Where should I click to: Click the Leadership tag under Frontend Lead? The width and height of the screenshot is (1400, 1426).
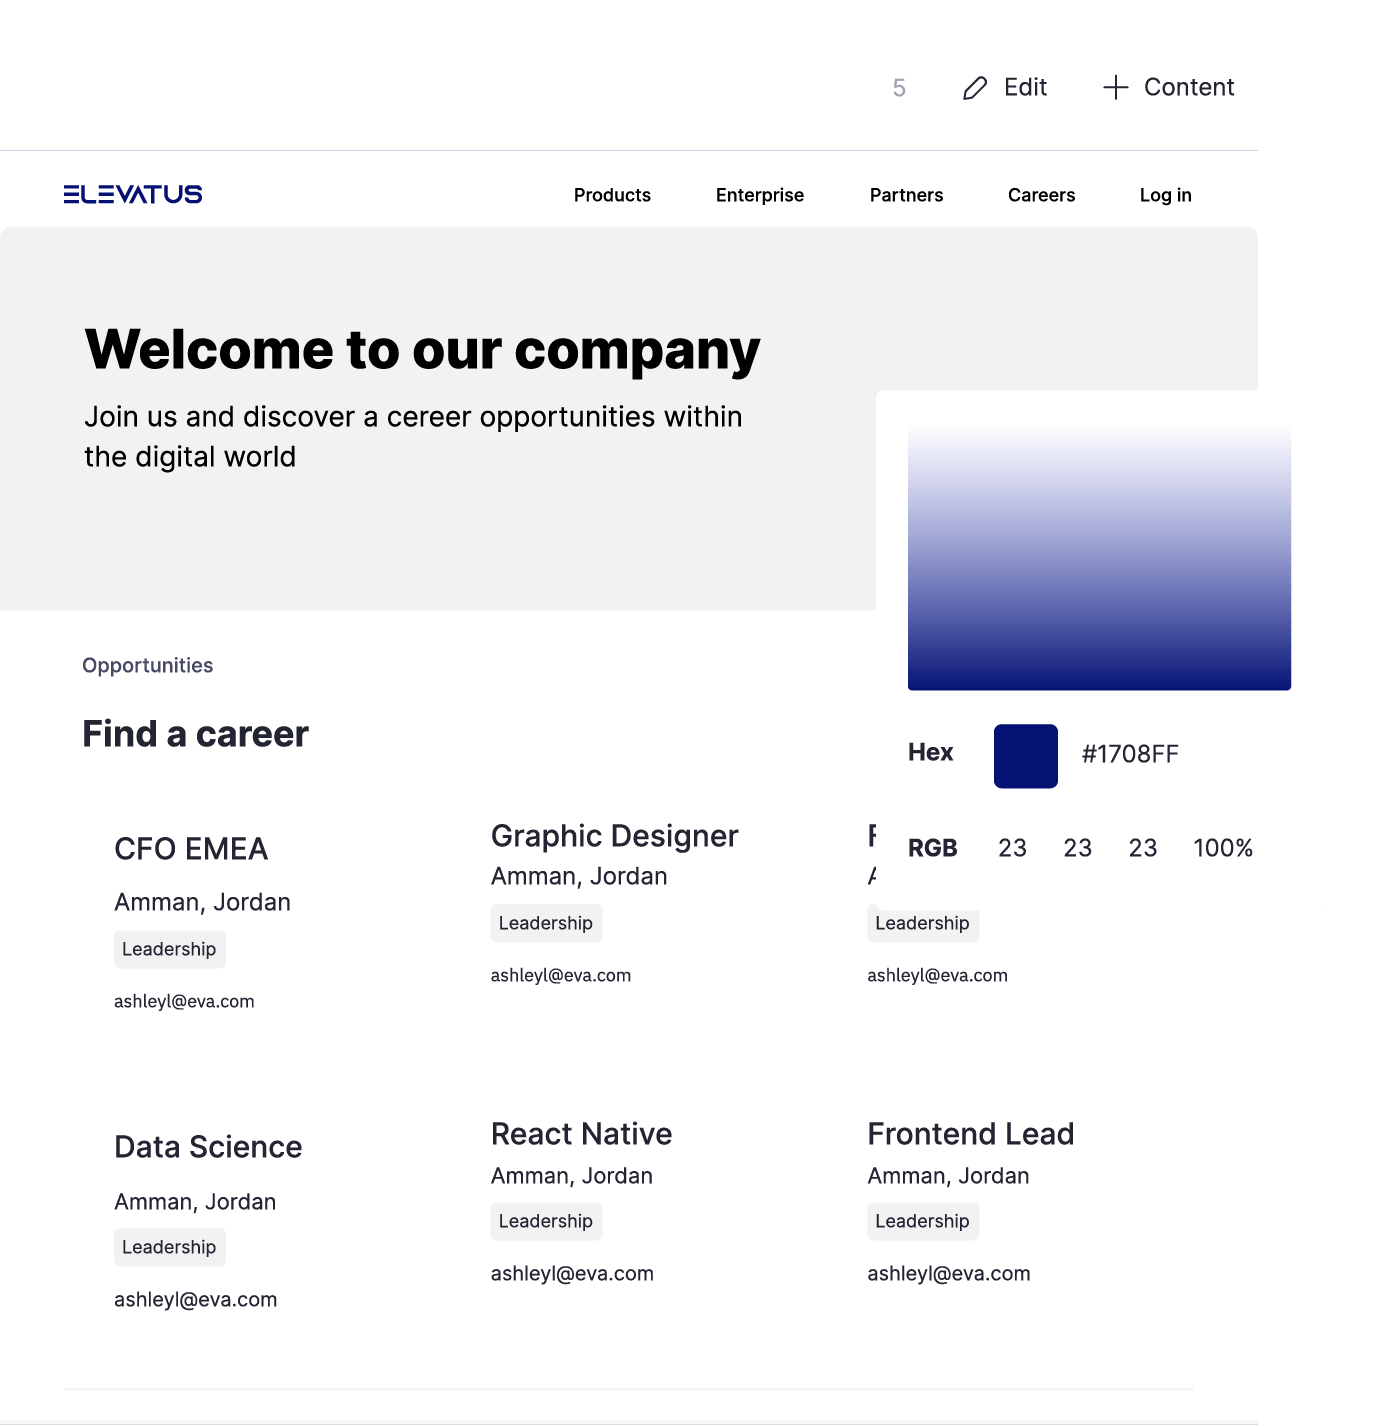(x=922, y=1221)
